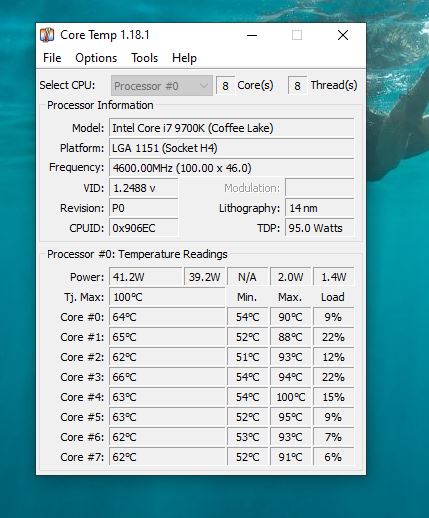The height and width of the screenshot is (518, 429).
Task: Click the Frequency value 4600.00MHz
Action: 231,168
